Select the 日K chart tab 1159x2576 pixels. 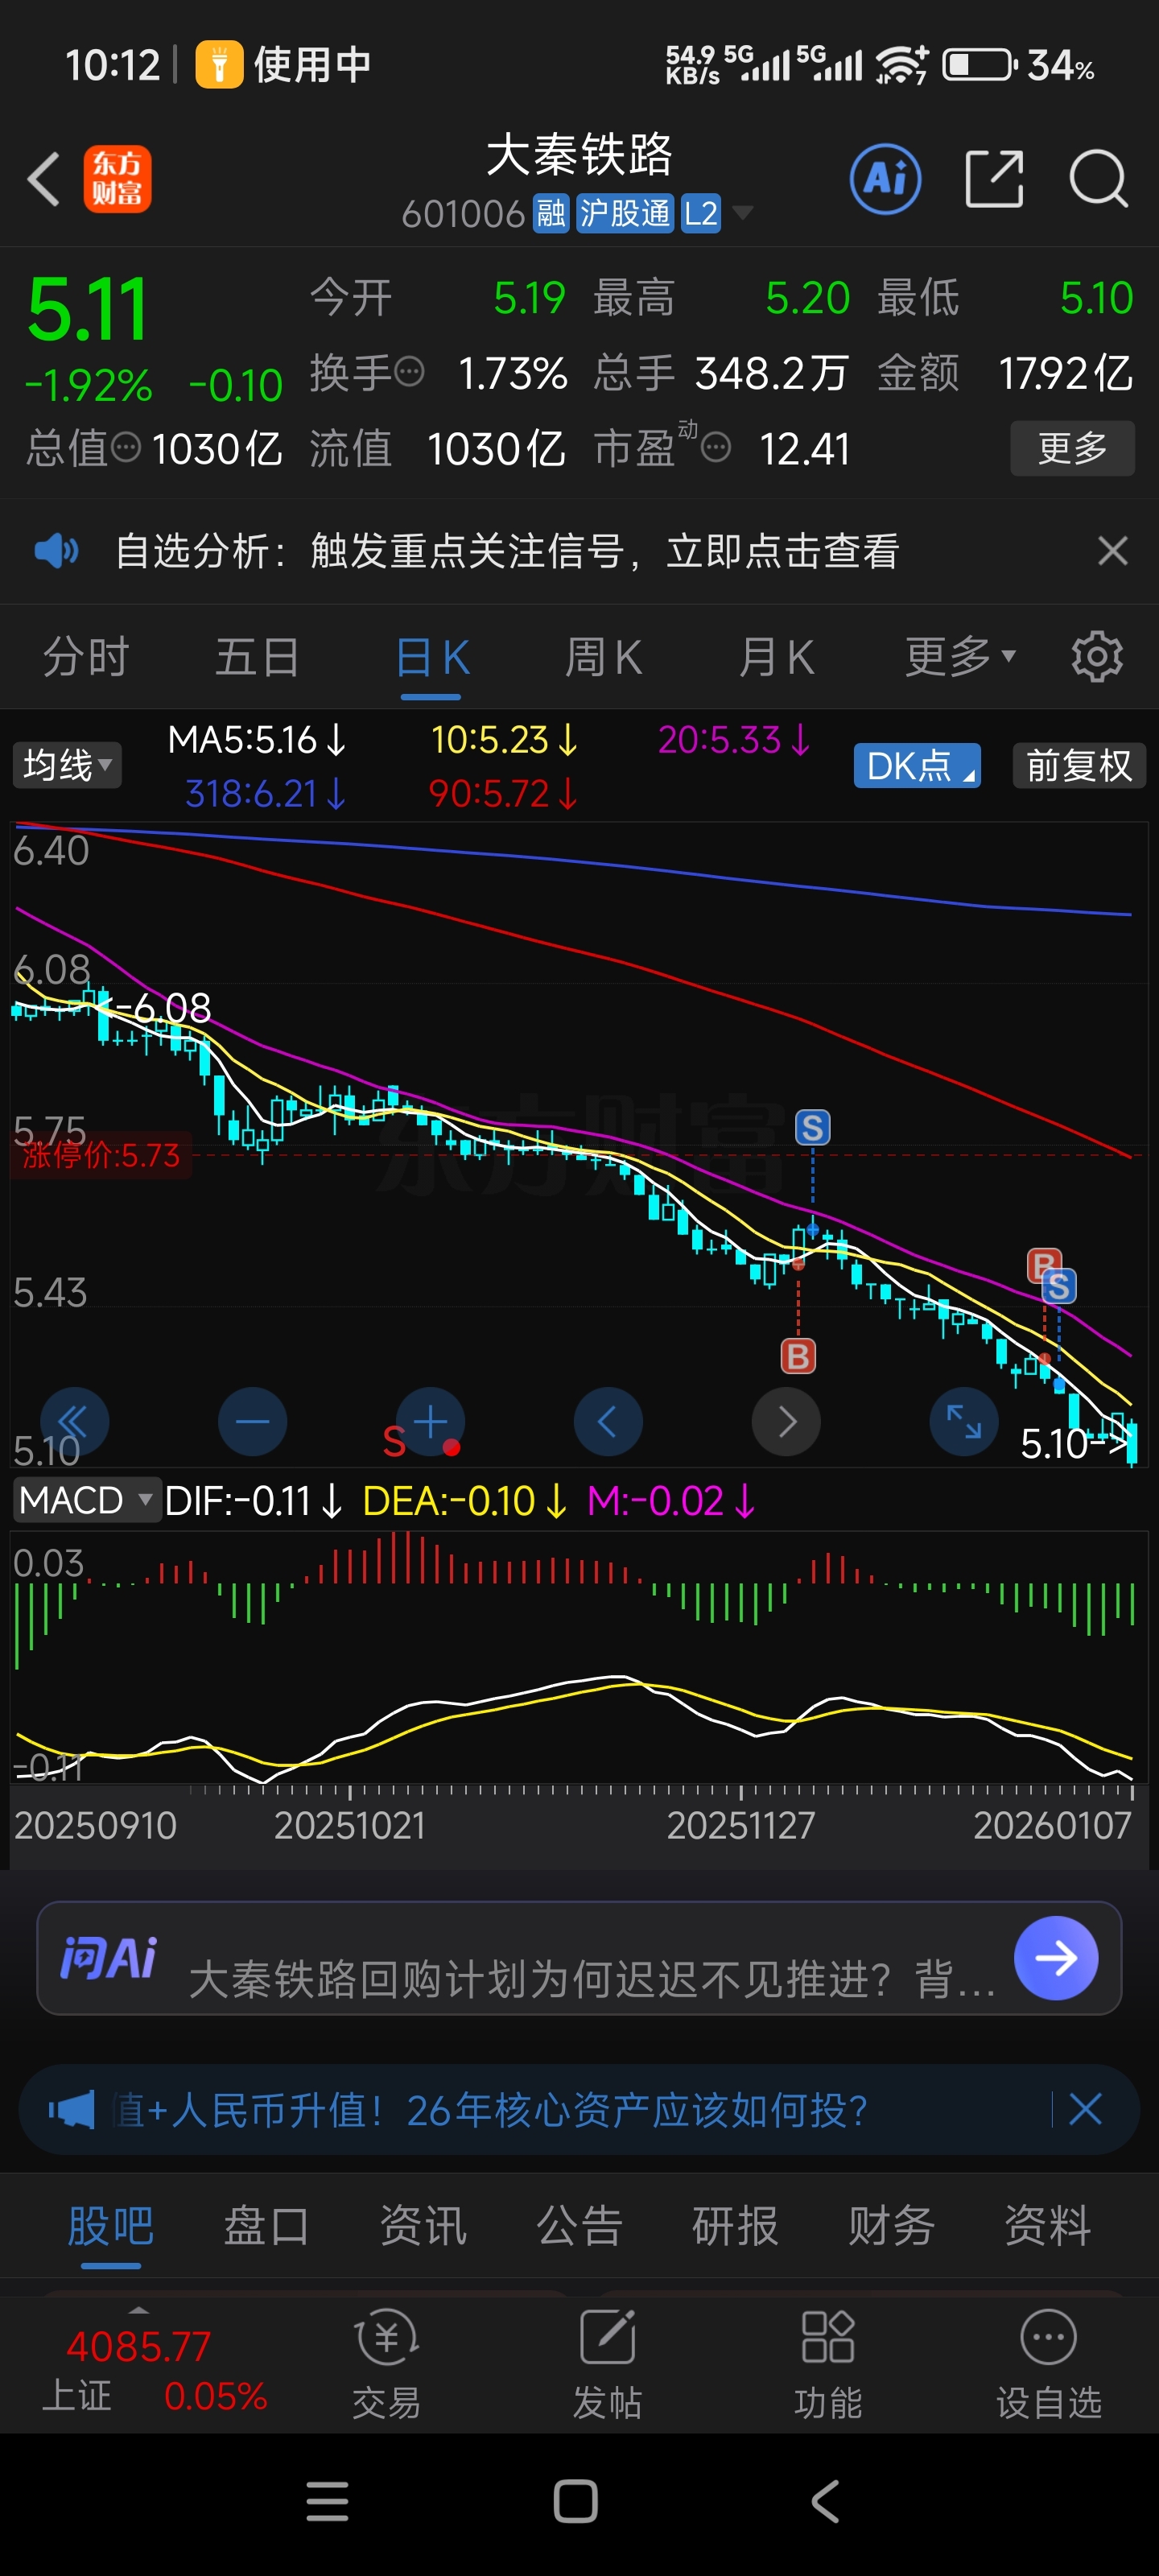pos(432,657)
